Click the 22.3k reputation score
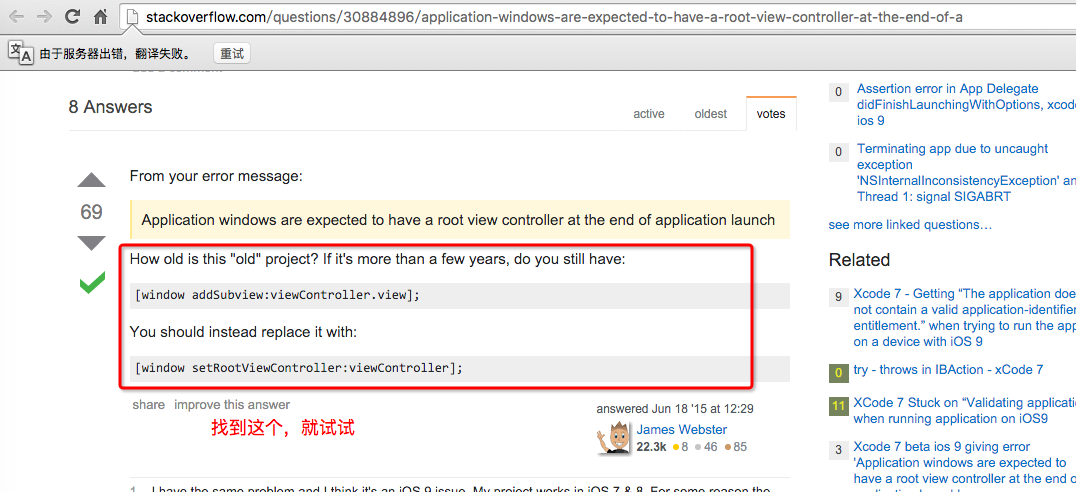1076x492 pixels. (651, 447)
